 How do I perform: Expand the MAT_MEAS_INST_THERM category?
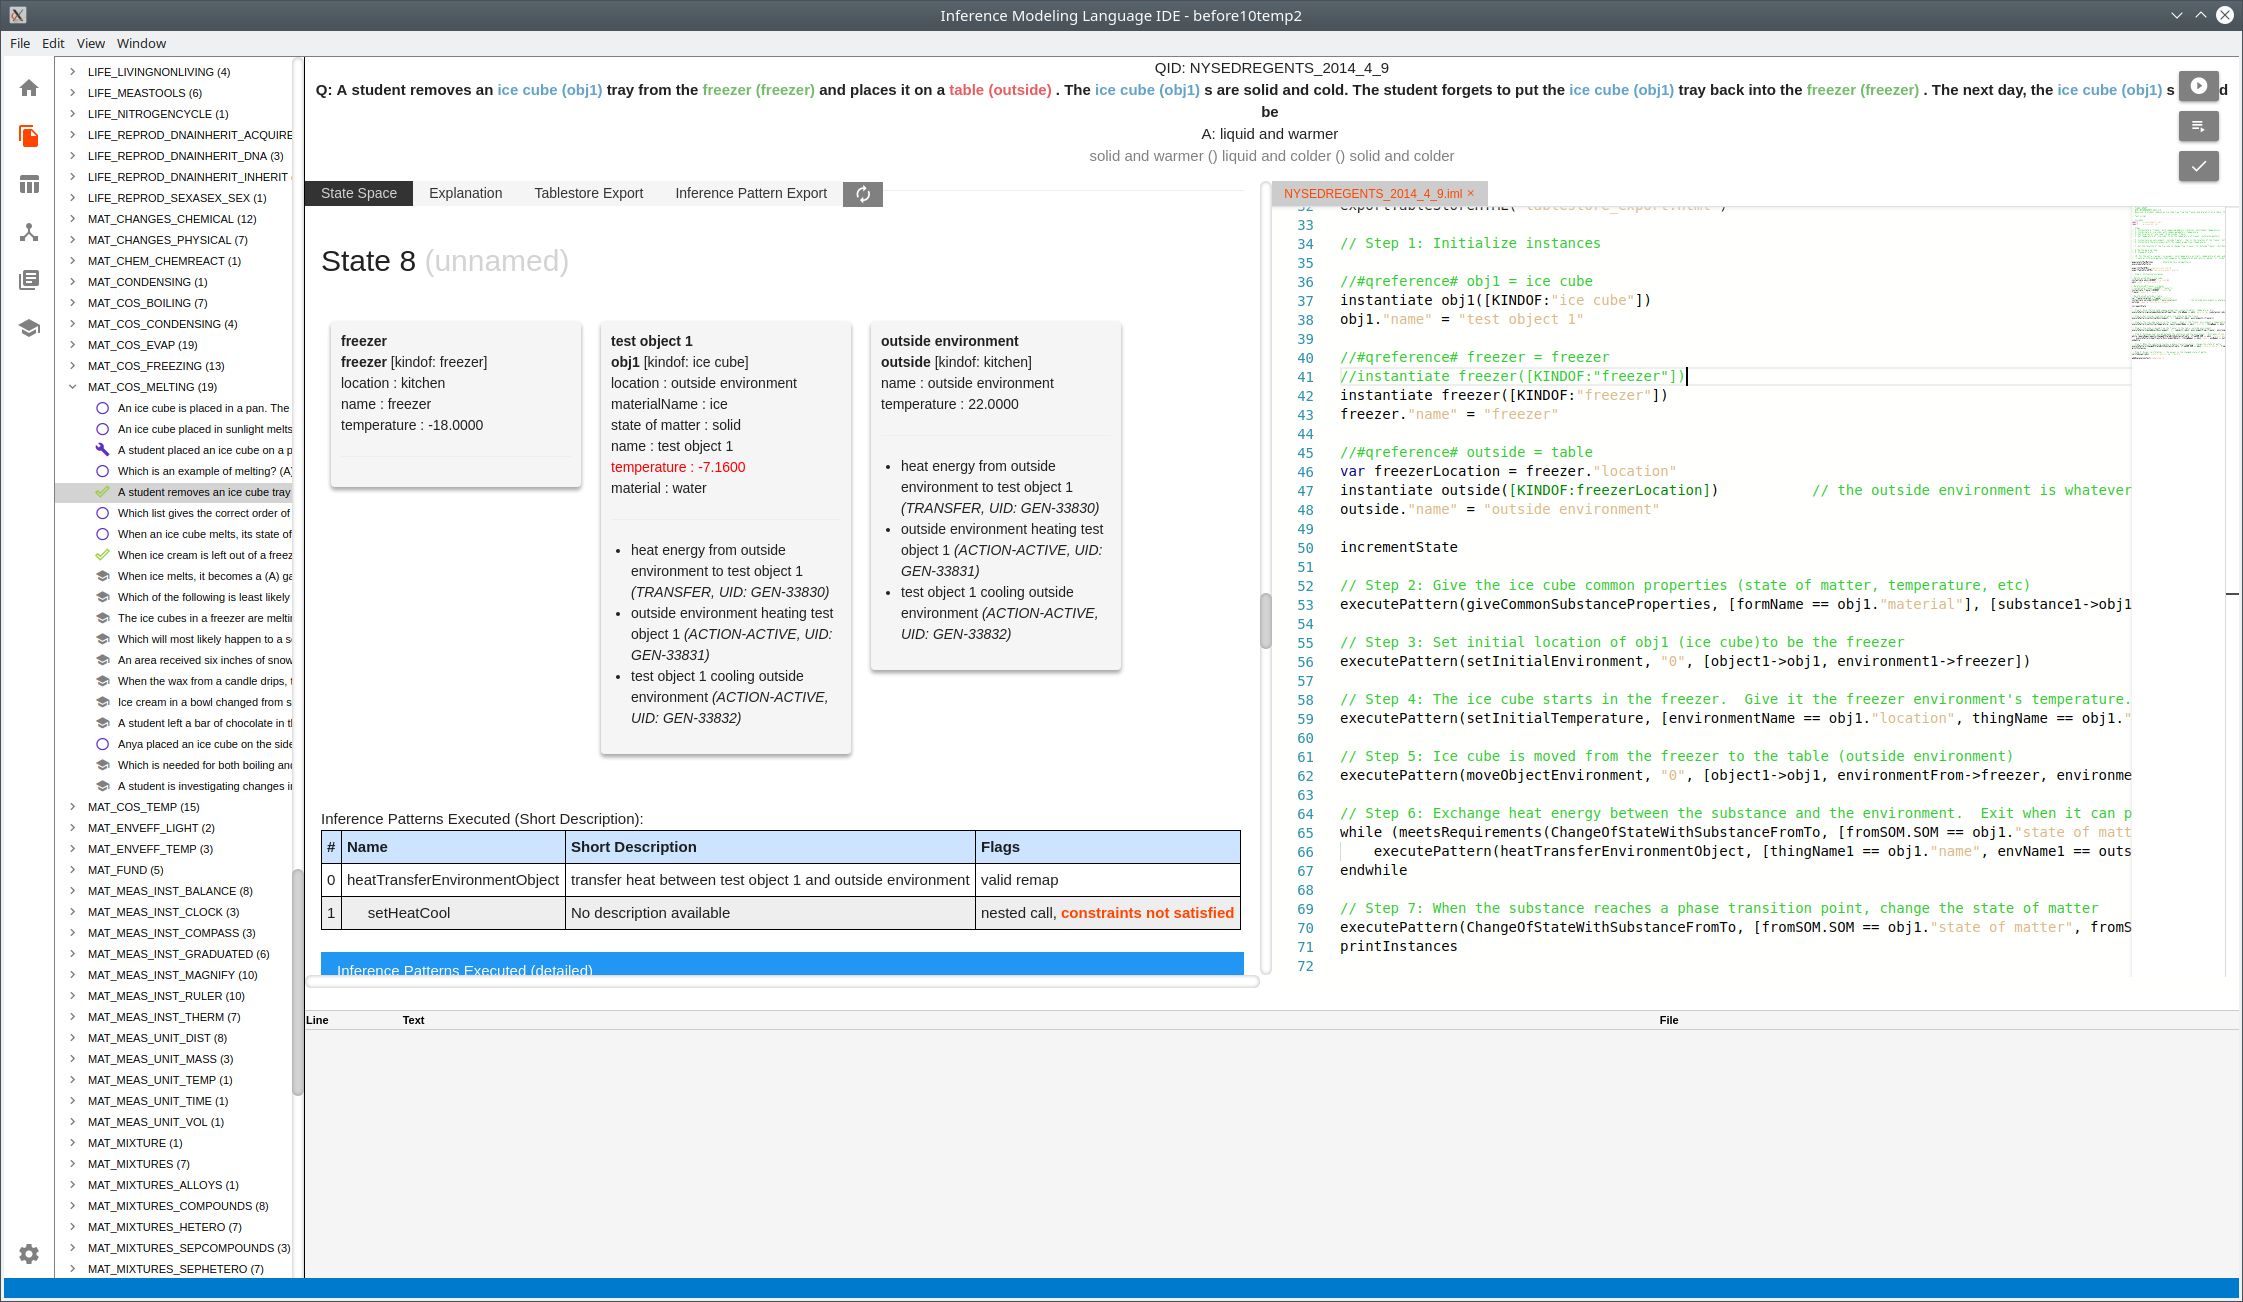[73, 1017]
